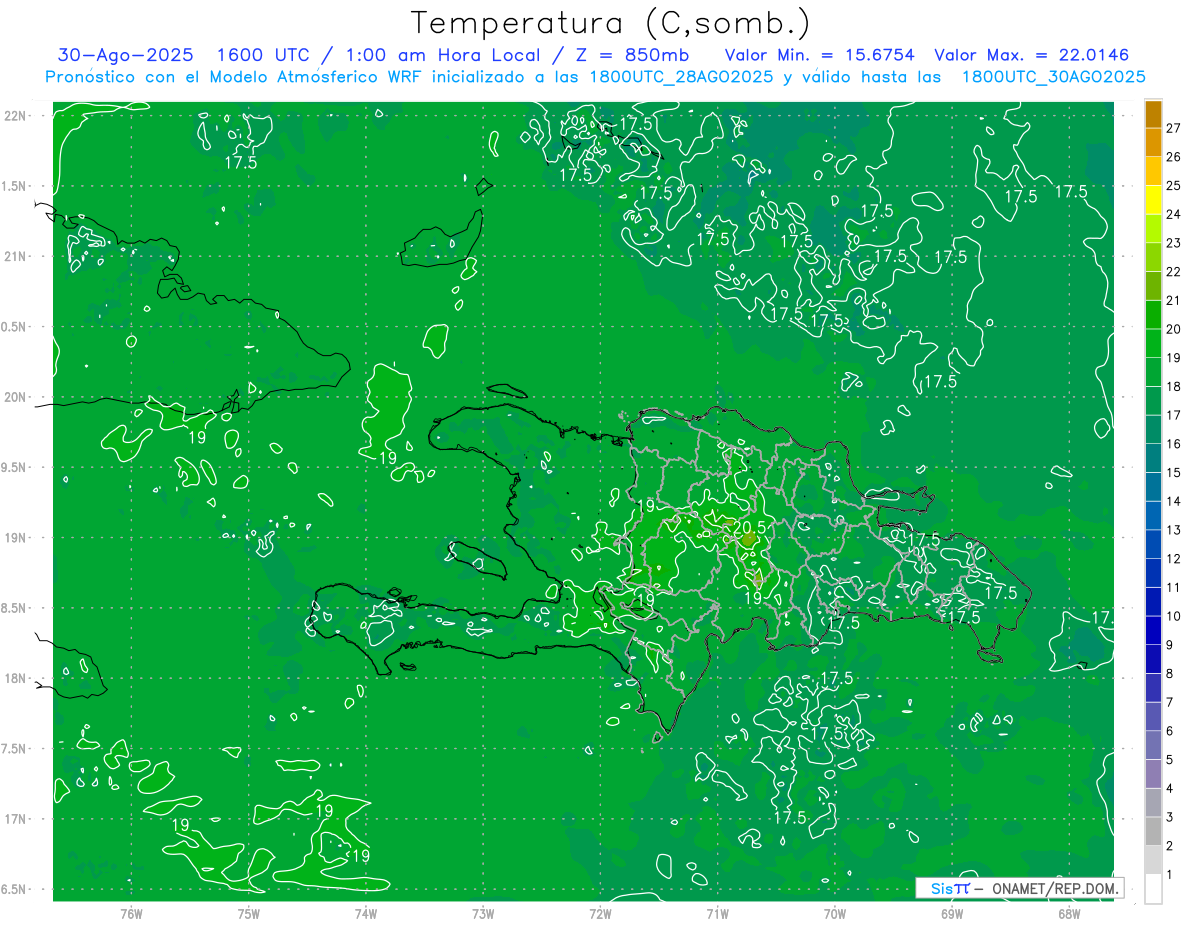Click the colorbar label "16"
This screenshot has height=927, width=1200.
coord(1174,444)
